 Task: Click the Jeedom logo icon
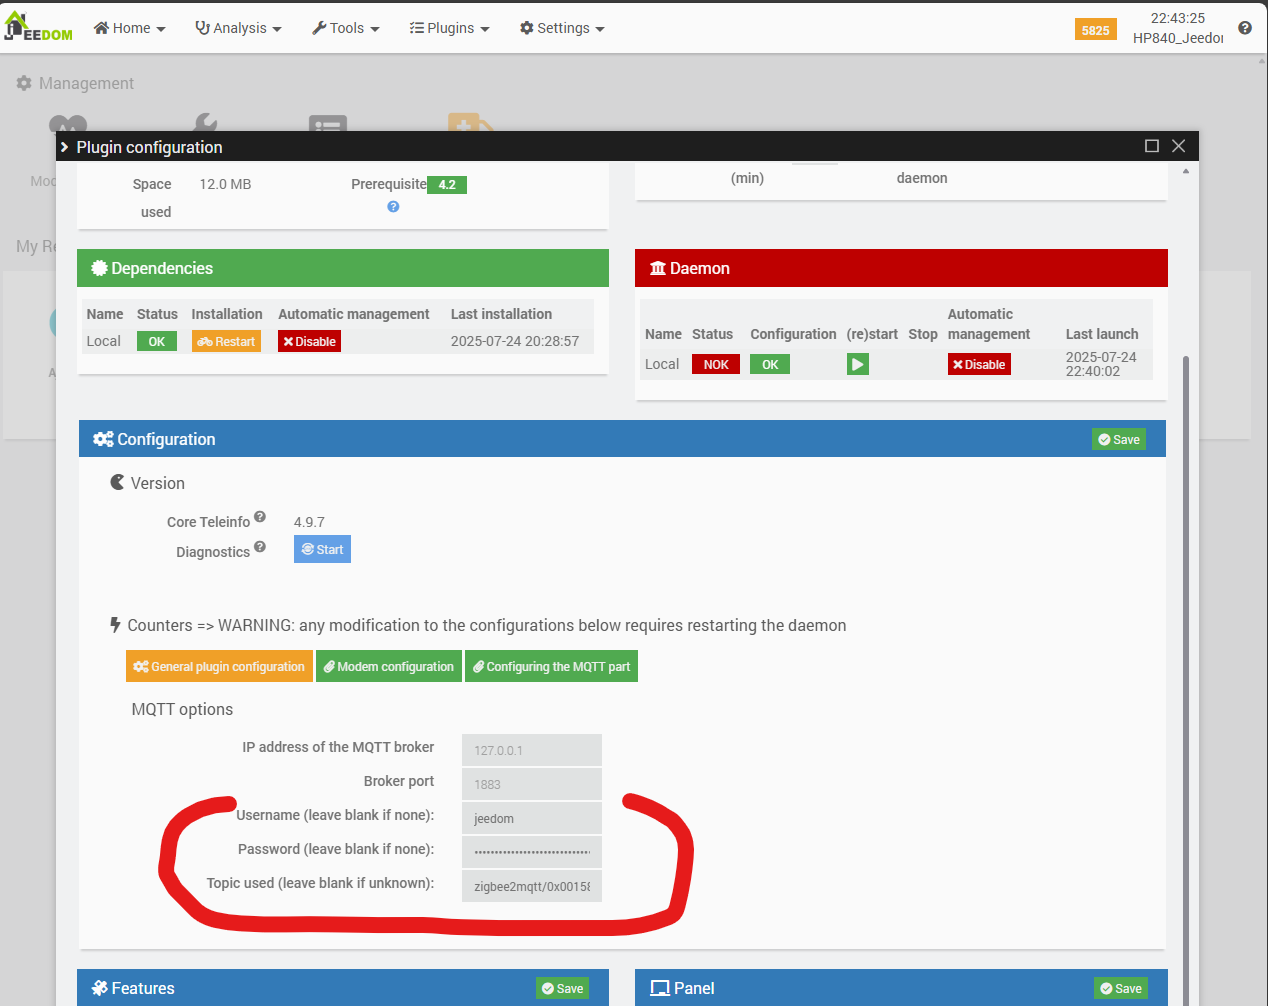coord(38,27)
